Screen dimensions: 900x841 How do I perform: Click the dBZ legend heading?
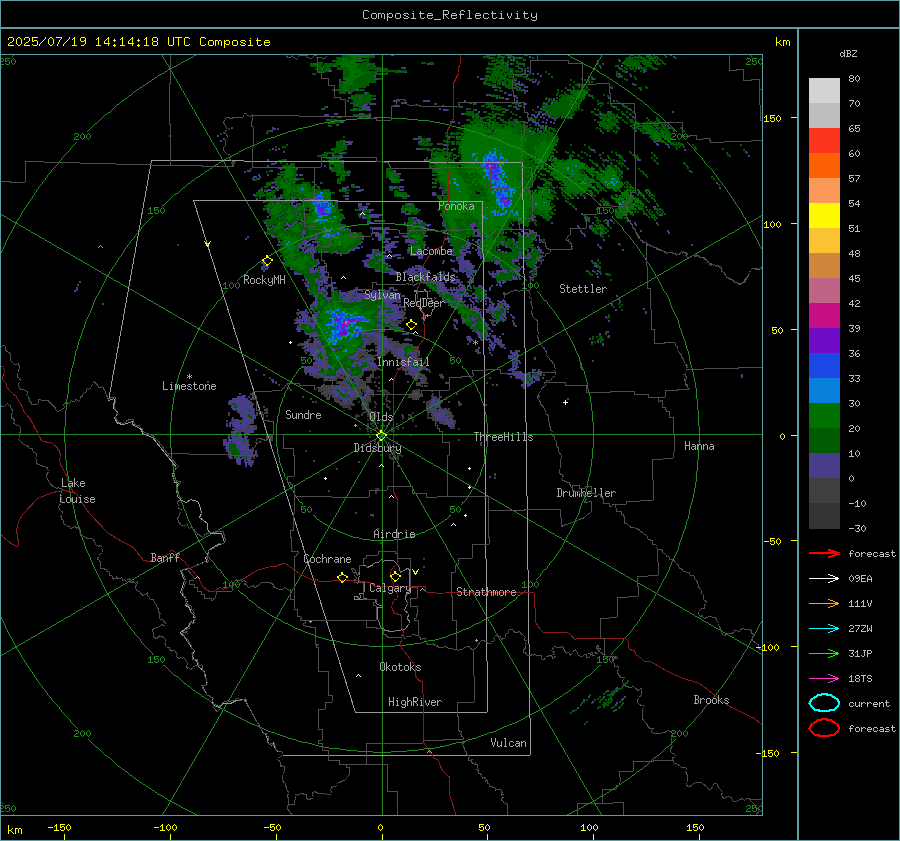tap(848, 53)
